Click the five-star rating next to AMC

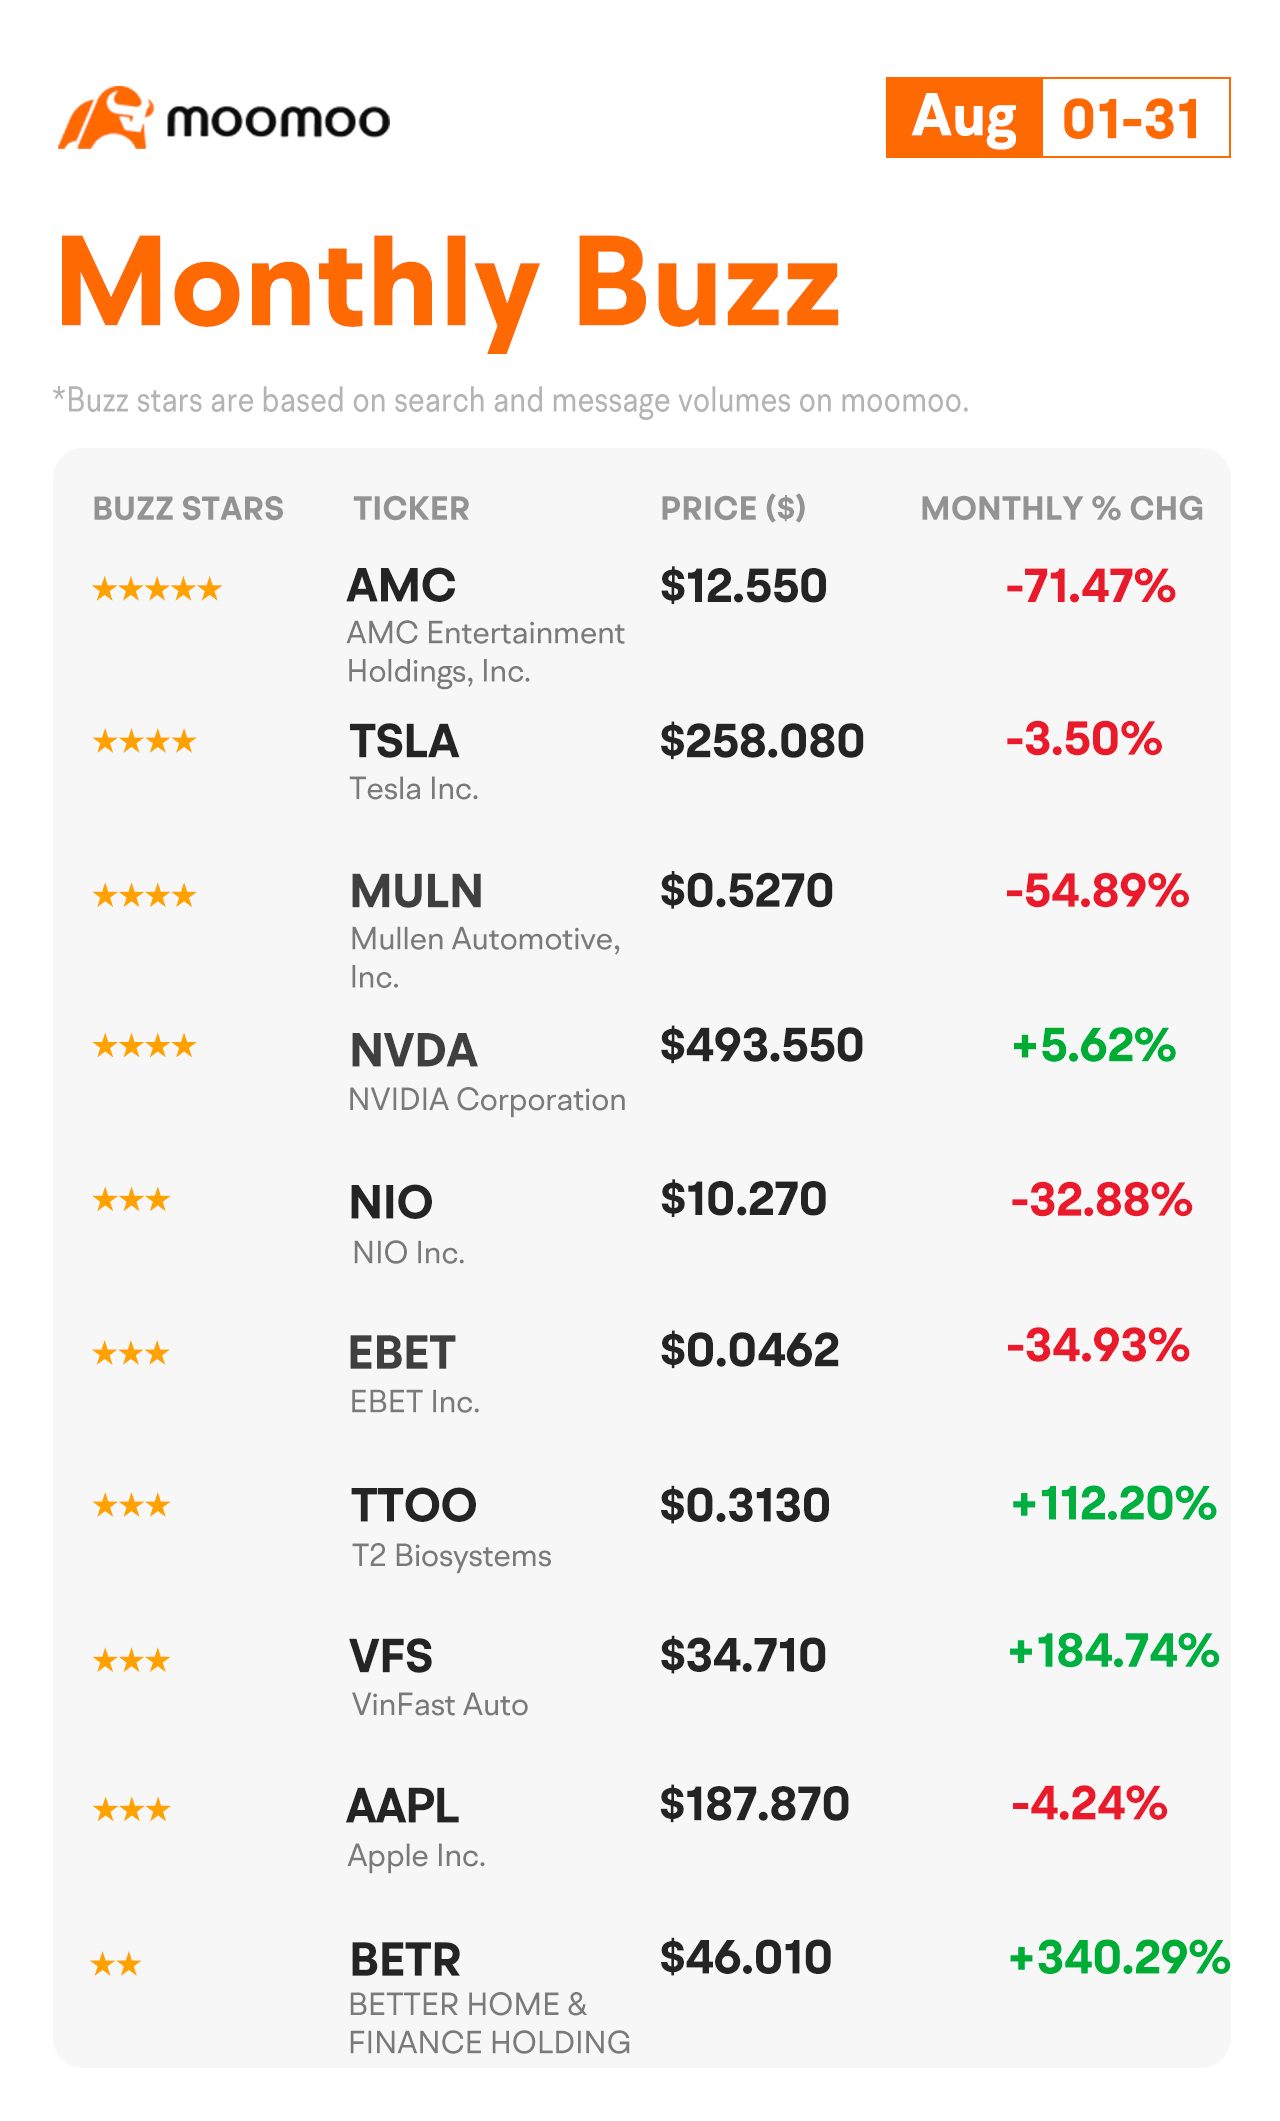pyautogui.click(x=157, y=589)
